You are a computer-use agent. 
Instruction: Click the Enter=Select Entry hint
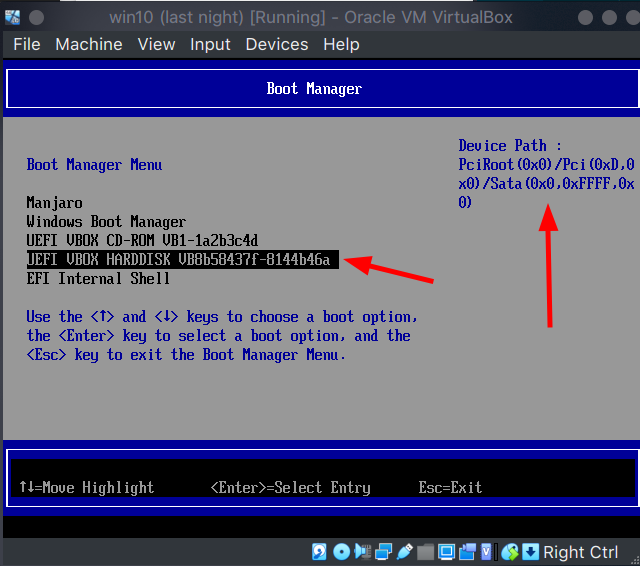coord(291,487)
